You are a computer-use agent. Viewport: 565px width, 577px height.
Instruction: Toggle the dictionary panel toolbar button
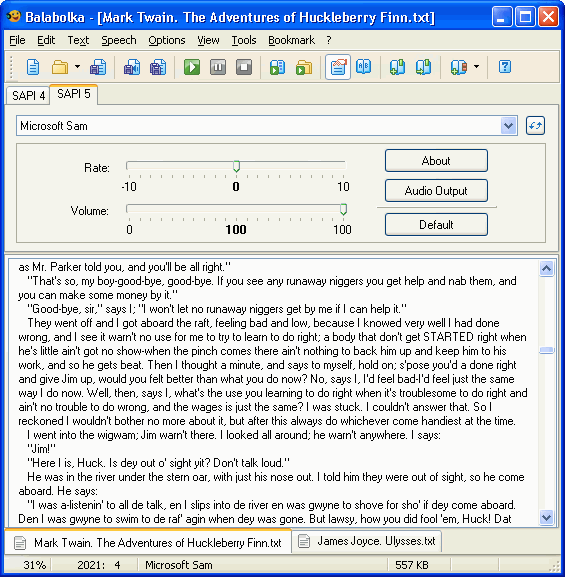pos(364,67)
